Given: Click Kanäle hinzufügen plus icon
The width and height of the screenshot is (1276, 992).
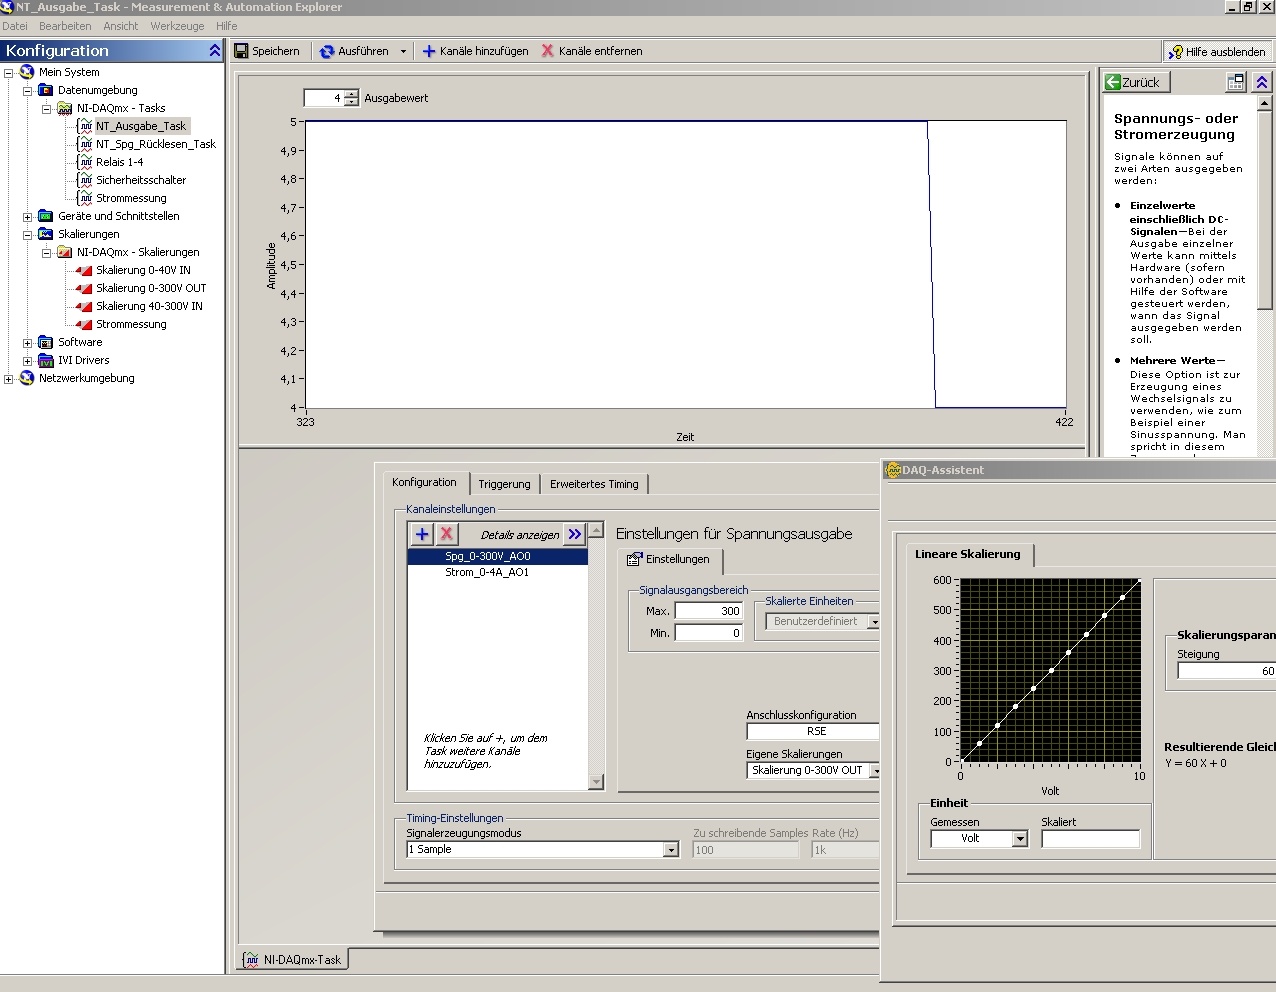Looking at the screenshot, I should (429, 51).
